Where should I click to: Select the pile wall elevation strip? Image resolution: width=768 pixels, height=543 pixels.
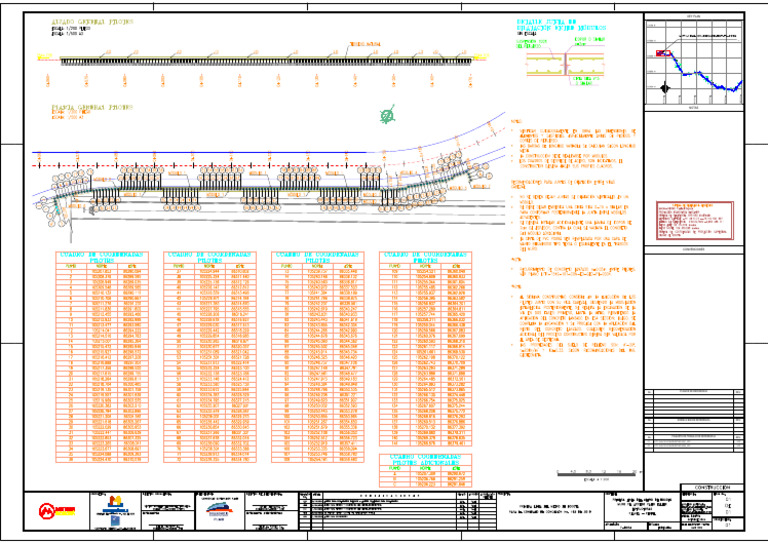[x=266, y=61]
